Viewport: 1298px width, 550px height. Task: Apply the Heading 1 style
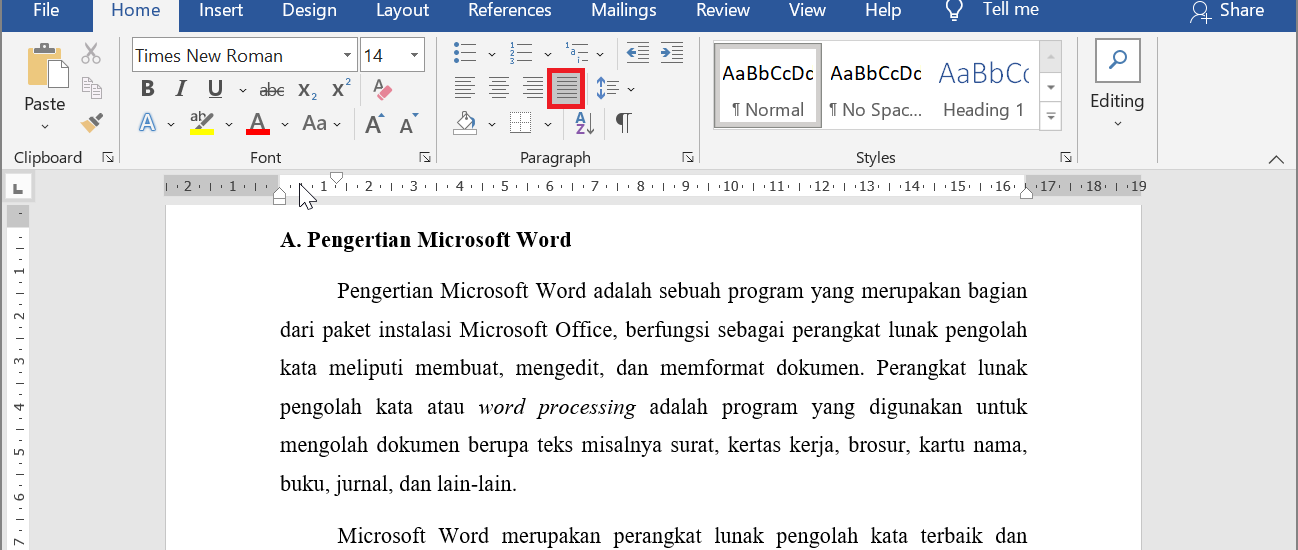tap(984, 86)
